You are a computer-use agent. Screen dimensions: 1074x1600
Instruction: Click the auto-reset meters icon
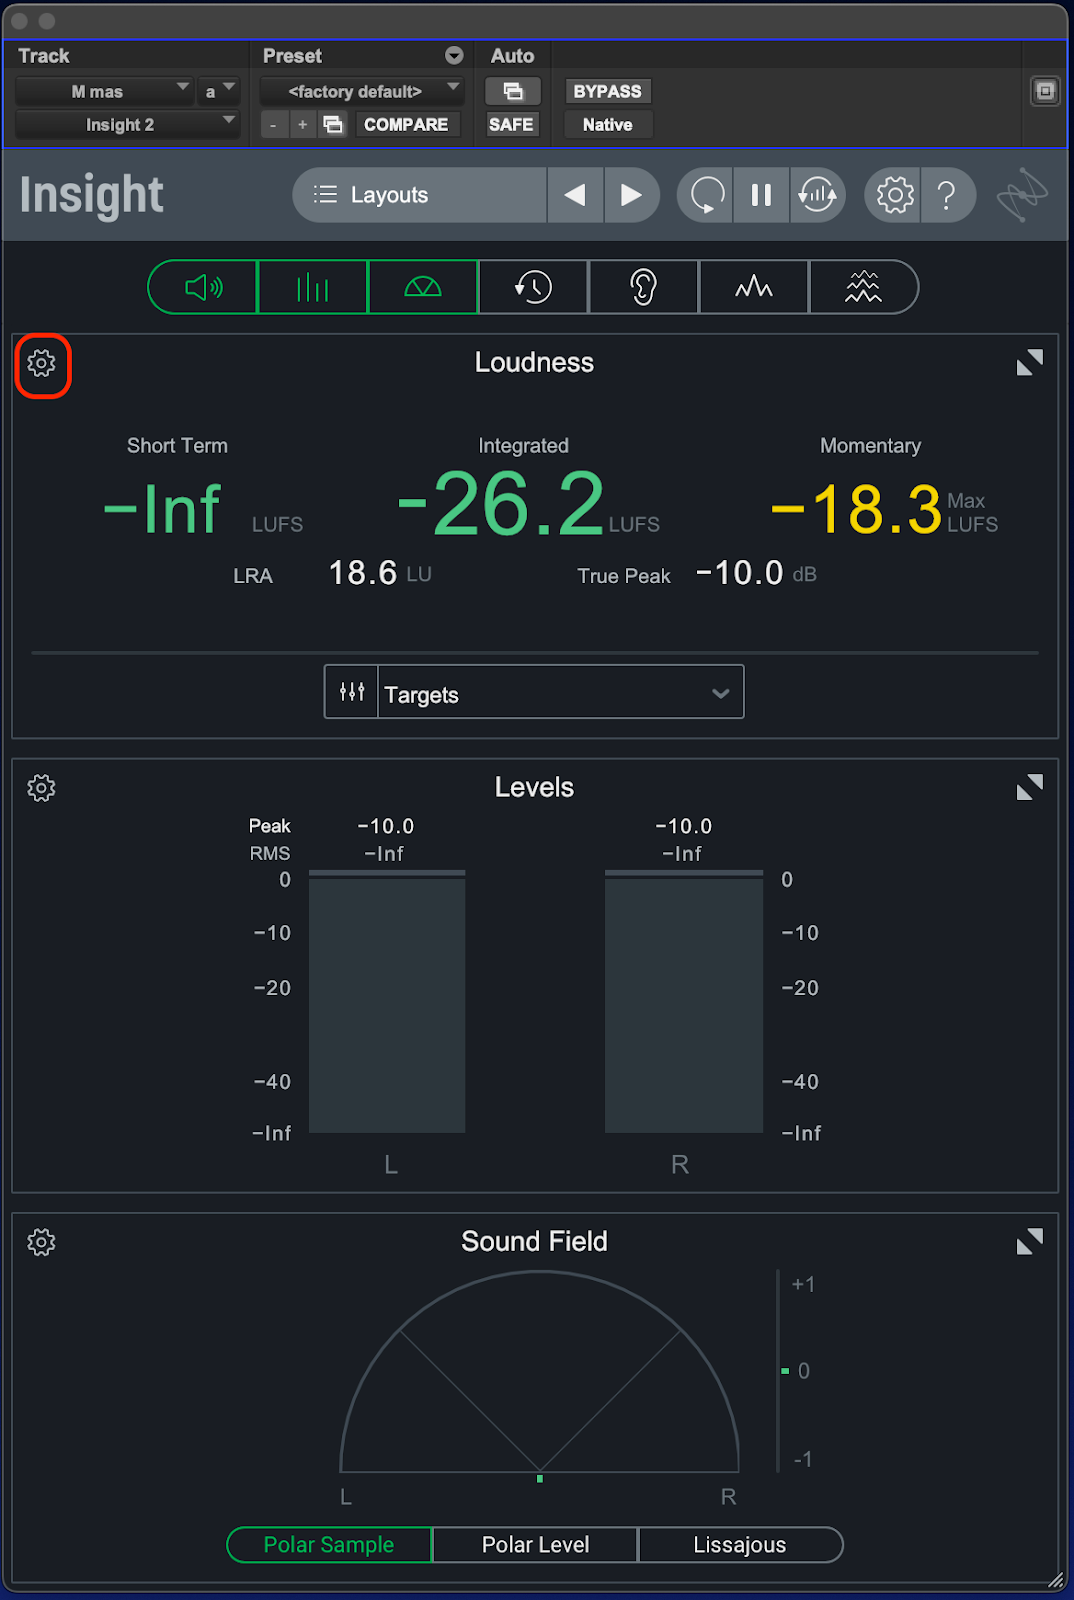[818, 195]
